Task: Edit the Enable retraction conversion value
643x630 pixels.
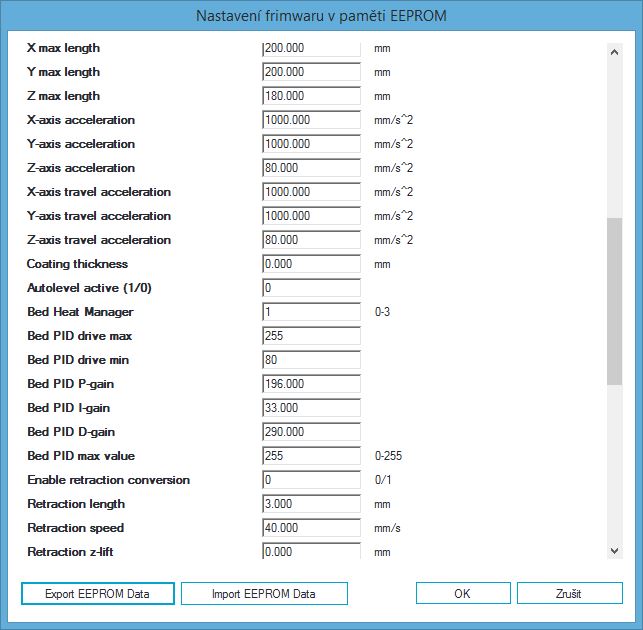Action: (x=311, y=480)
